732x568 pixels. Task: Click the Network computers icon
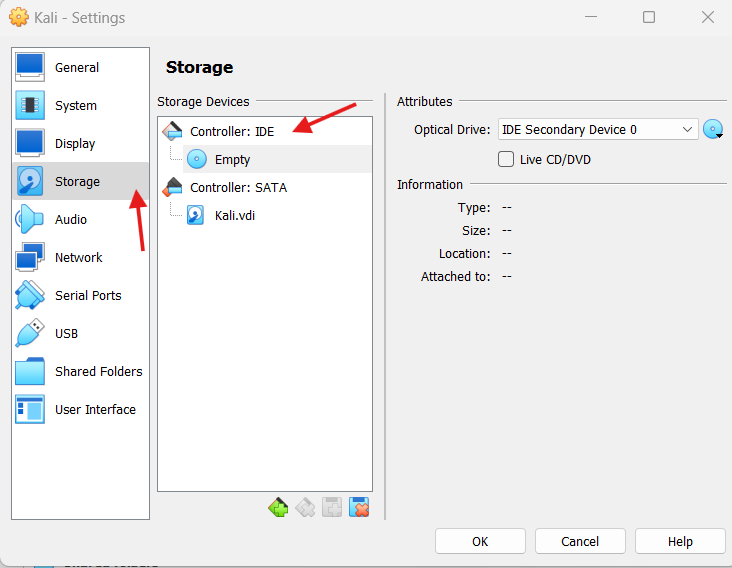coord(30,257)
